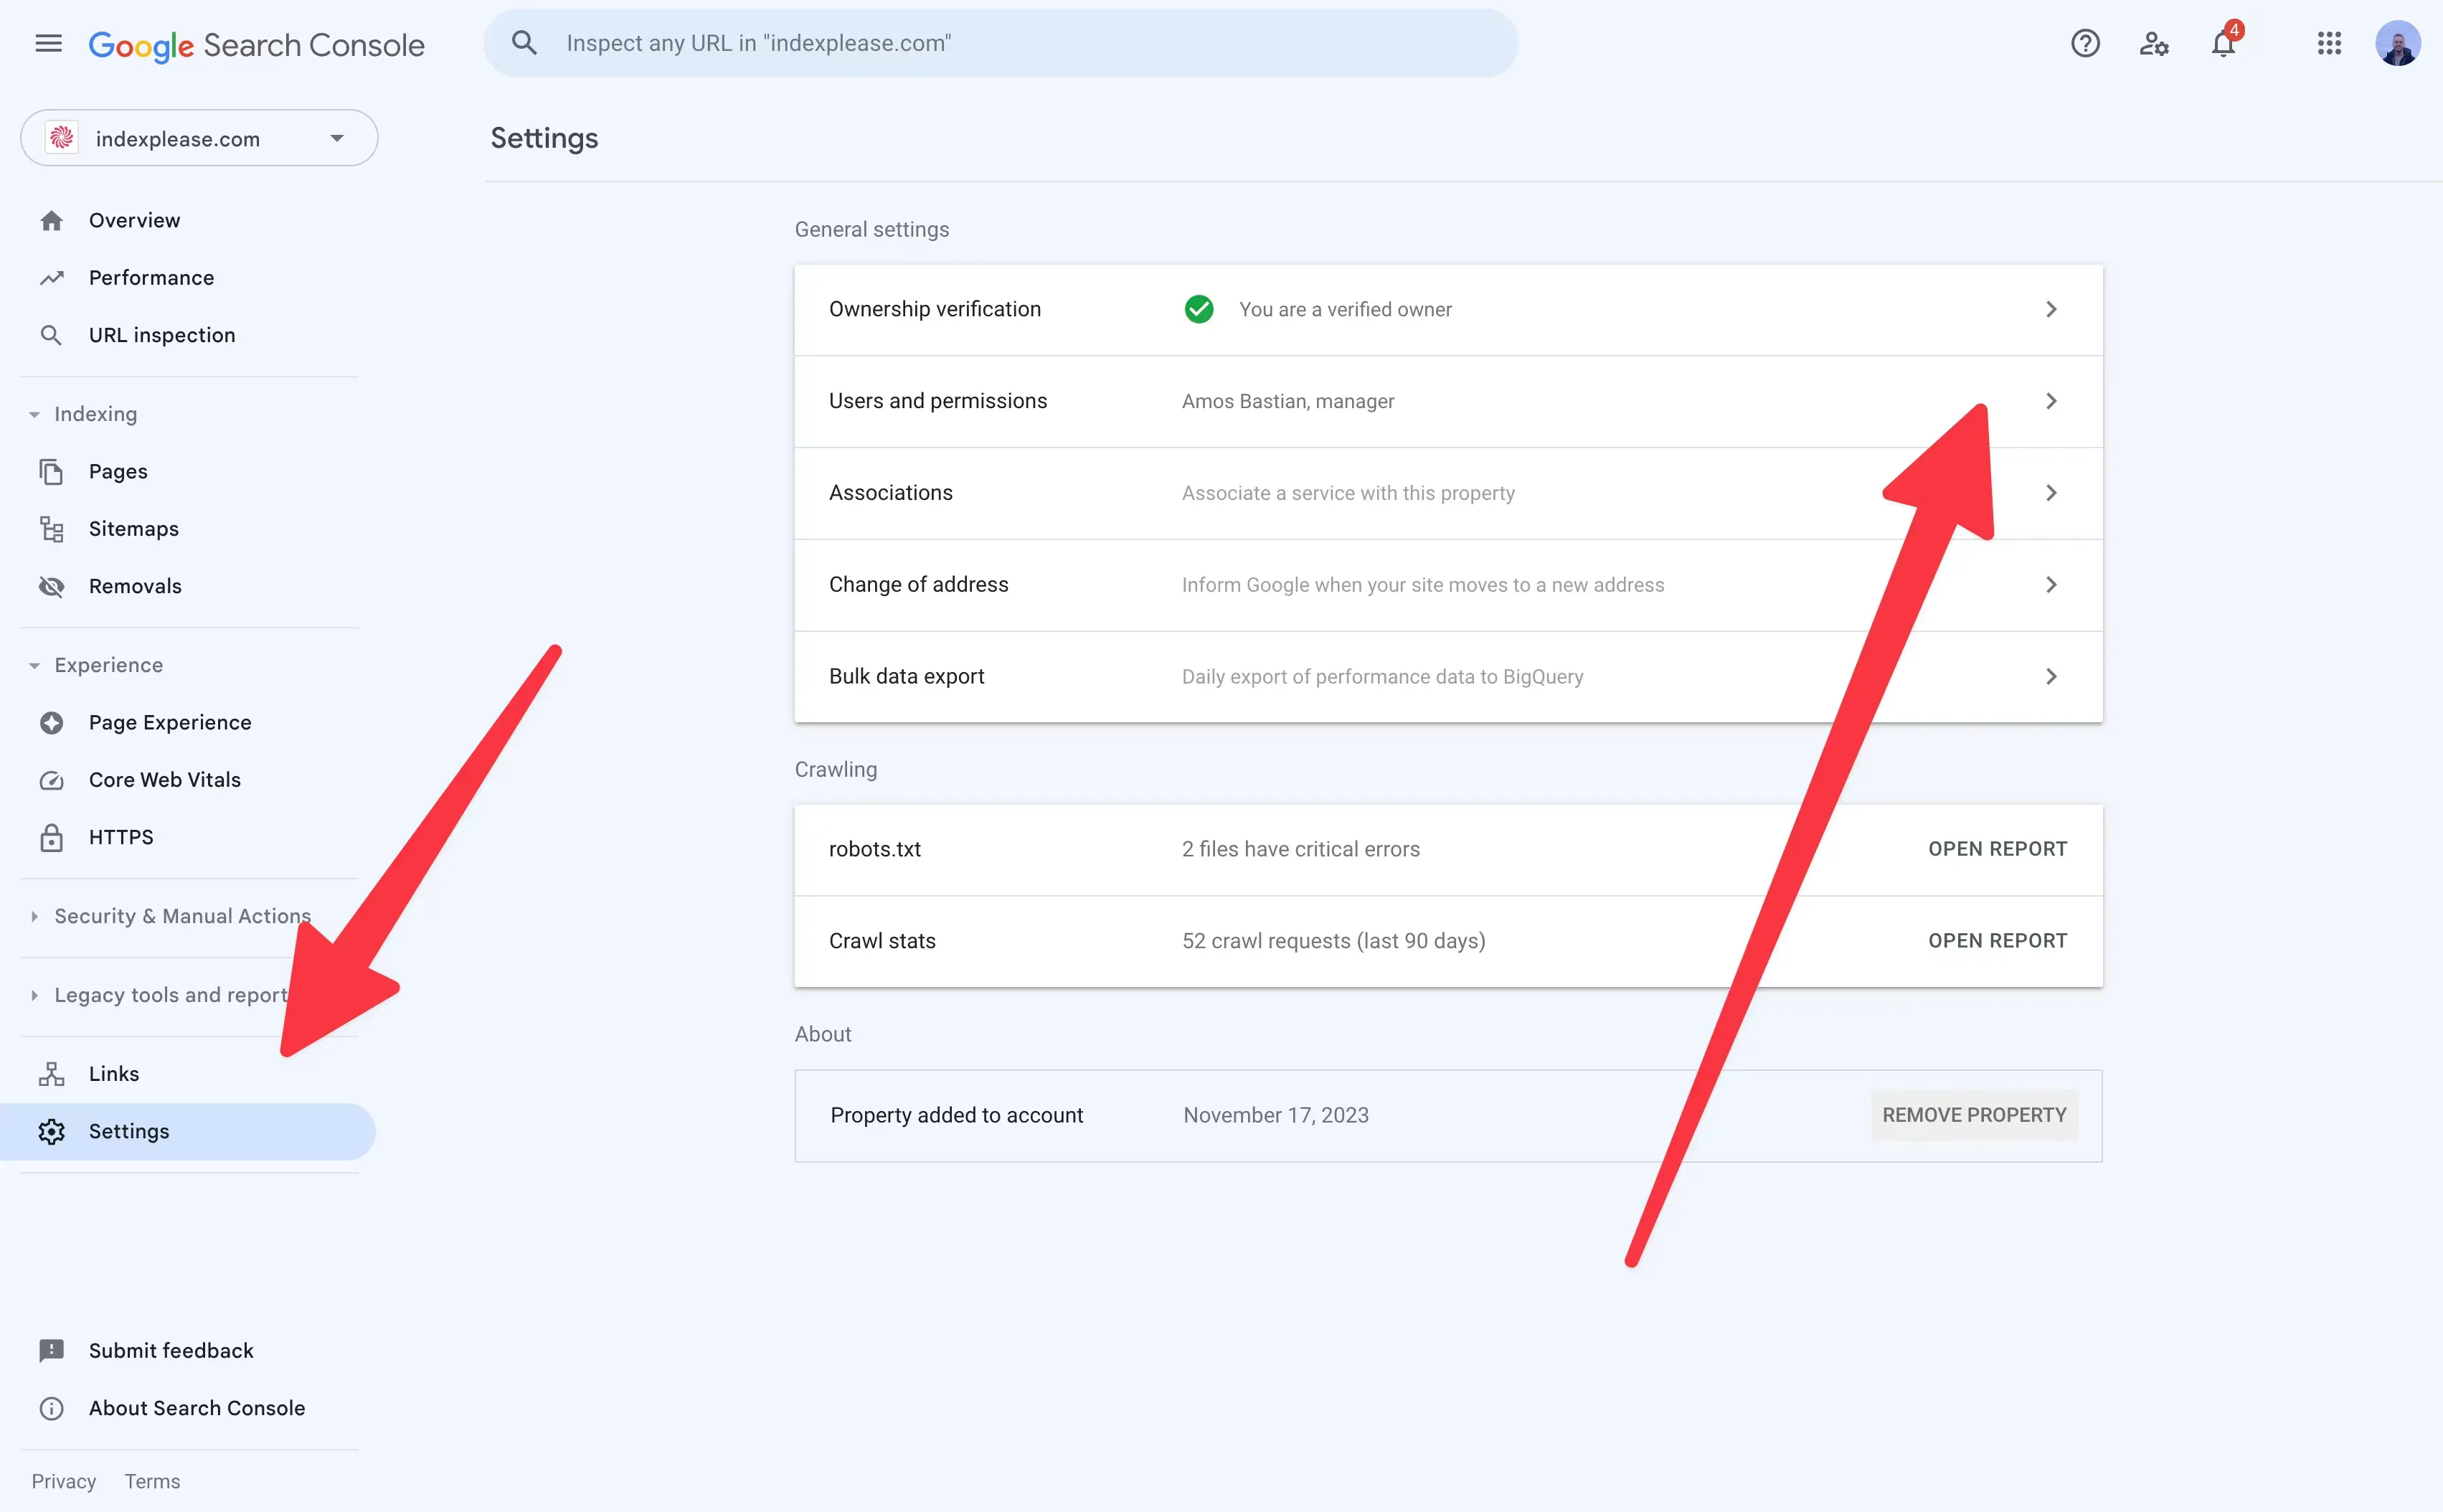Image resolution: width=2443 pixels, height=1512 pixels.
Task: Open the hamburger main menu
Action: pyautogui.click(x=48, y=43)
